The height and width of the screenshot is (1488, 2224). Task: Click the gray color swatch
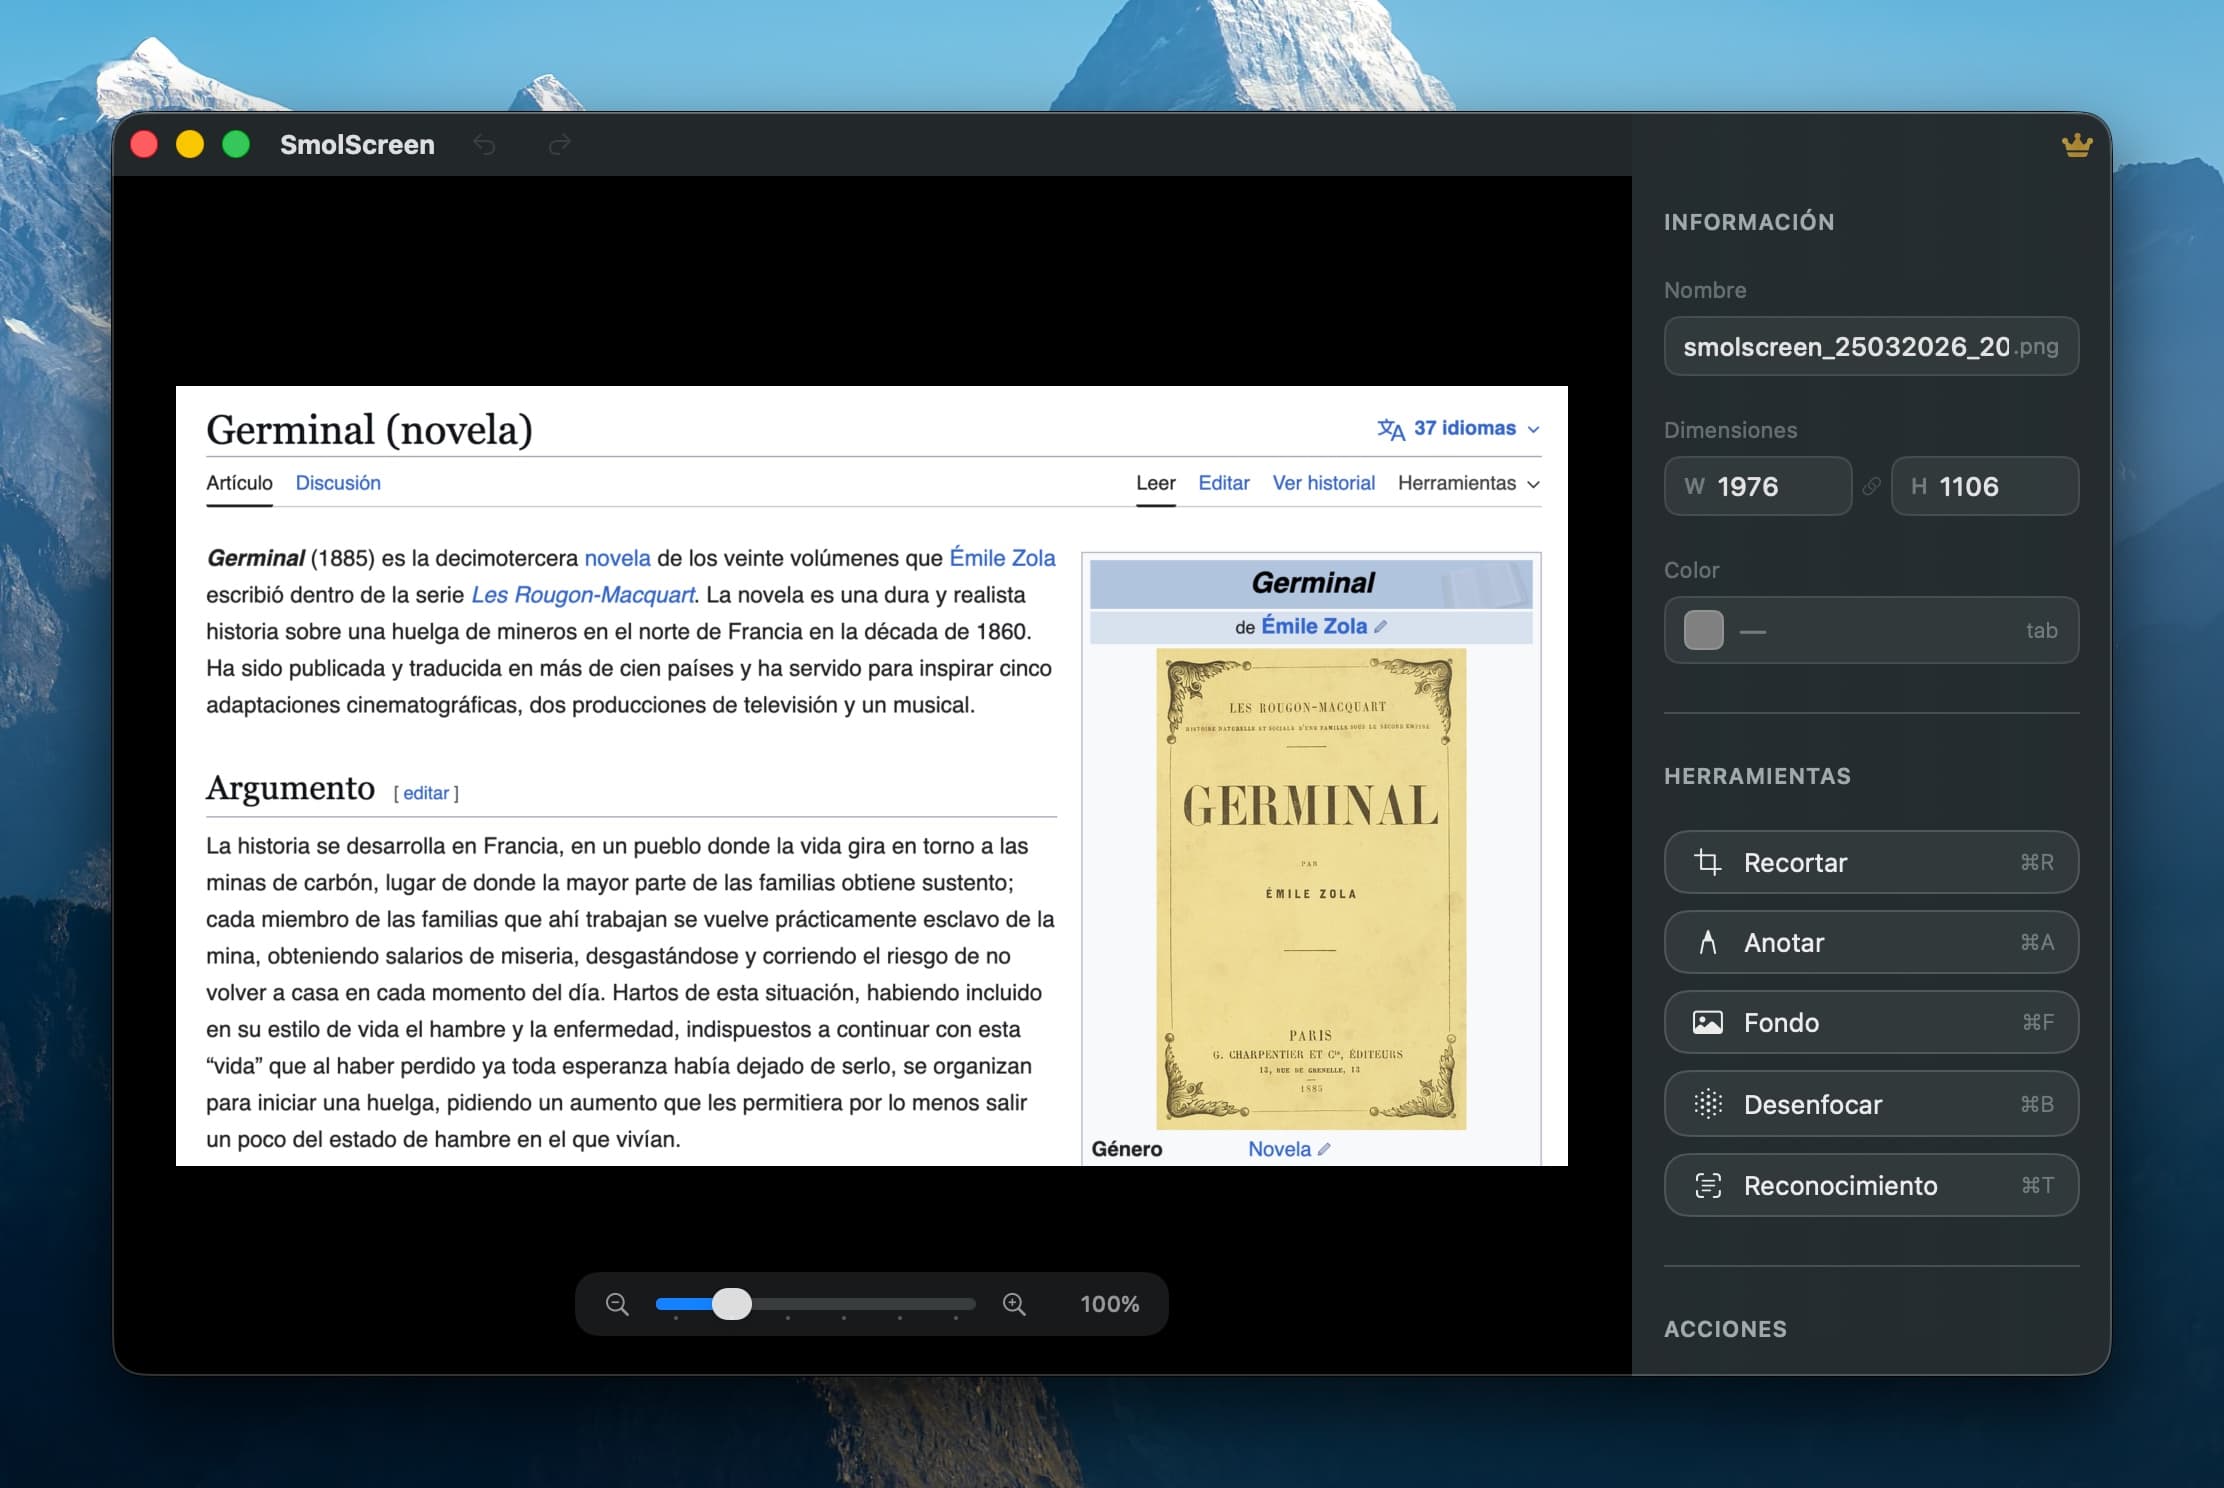coord(1704,630)
